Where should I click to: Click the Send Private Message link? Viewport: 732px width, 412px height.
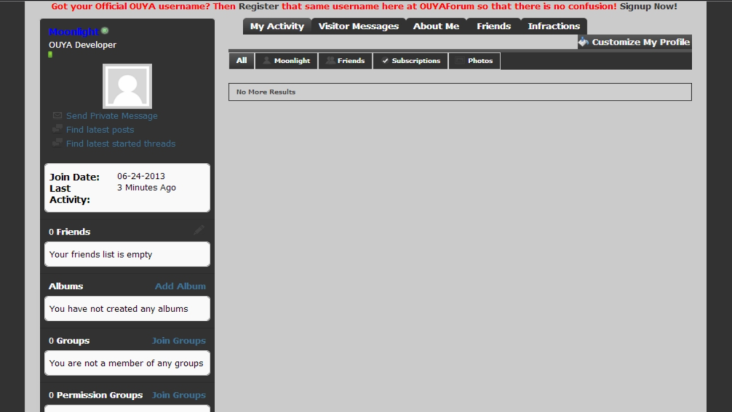coord(112,116)
